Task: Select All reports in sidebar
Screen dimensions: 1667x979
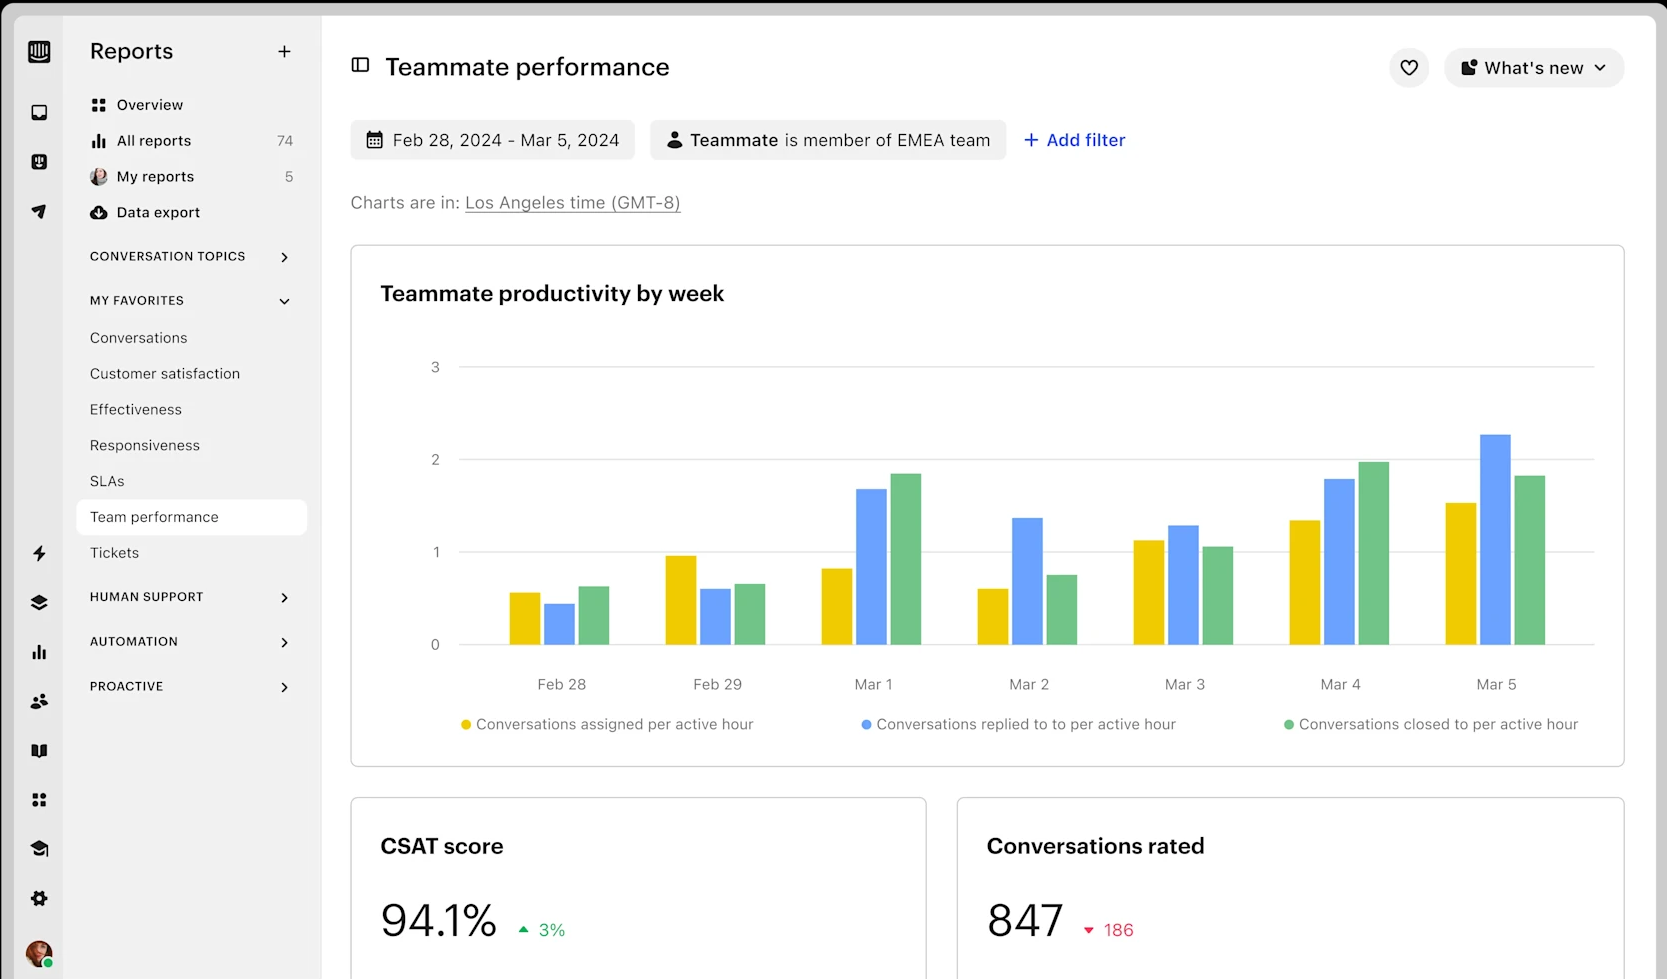Action: (154, 141)
